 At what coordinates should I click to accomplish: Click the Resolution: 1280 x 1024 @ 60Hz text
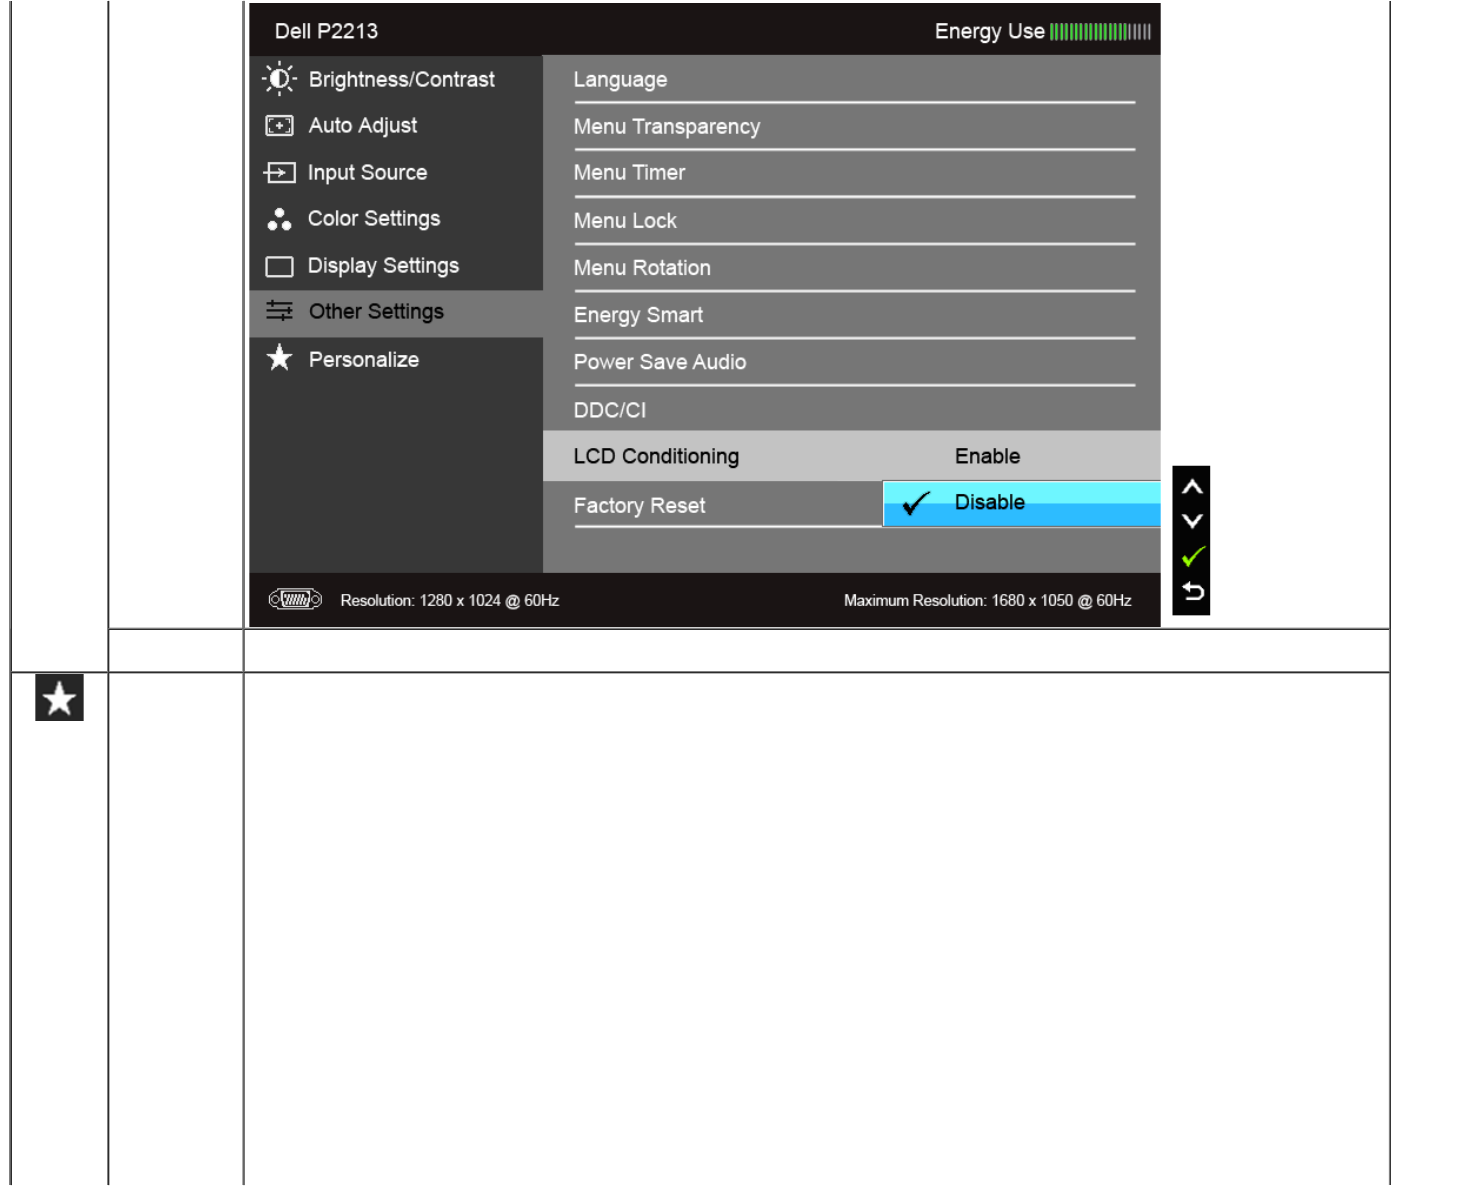coord(449,600)
